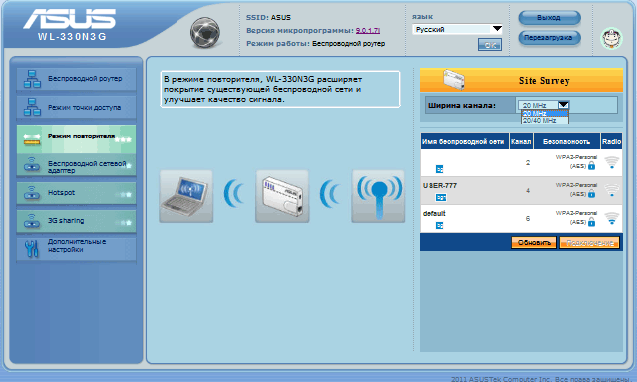Open the язык language dropdown
The width and height of the screenshot is (637, 382).
(x=457, y=29)
